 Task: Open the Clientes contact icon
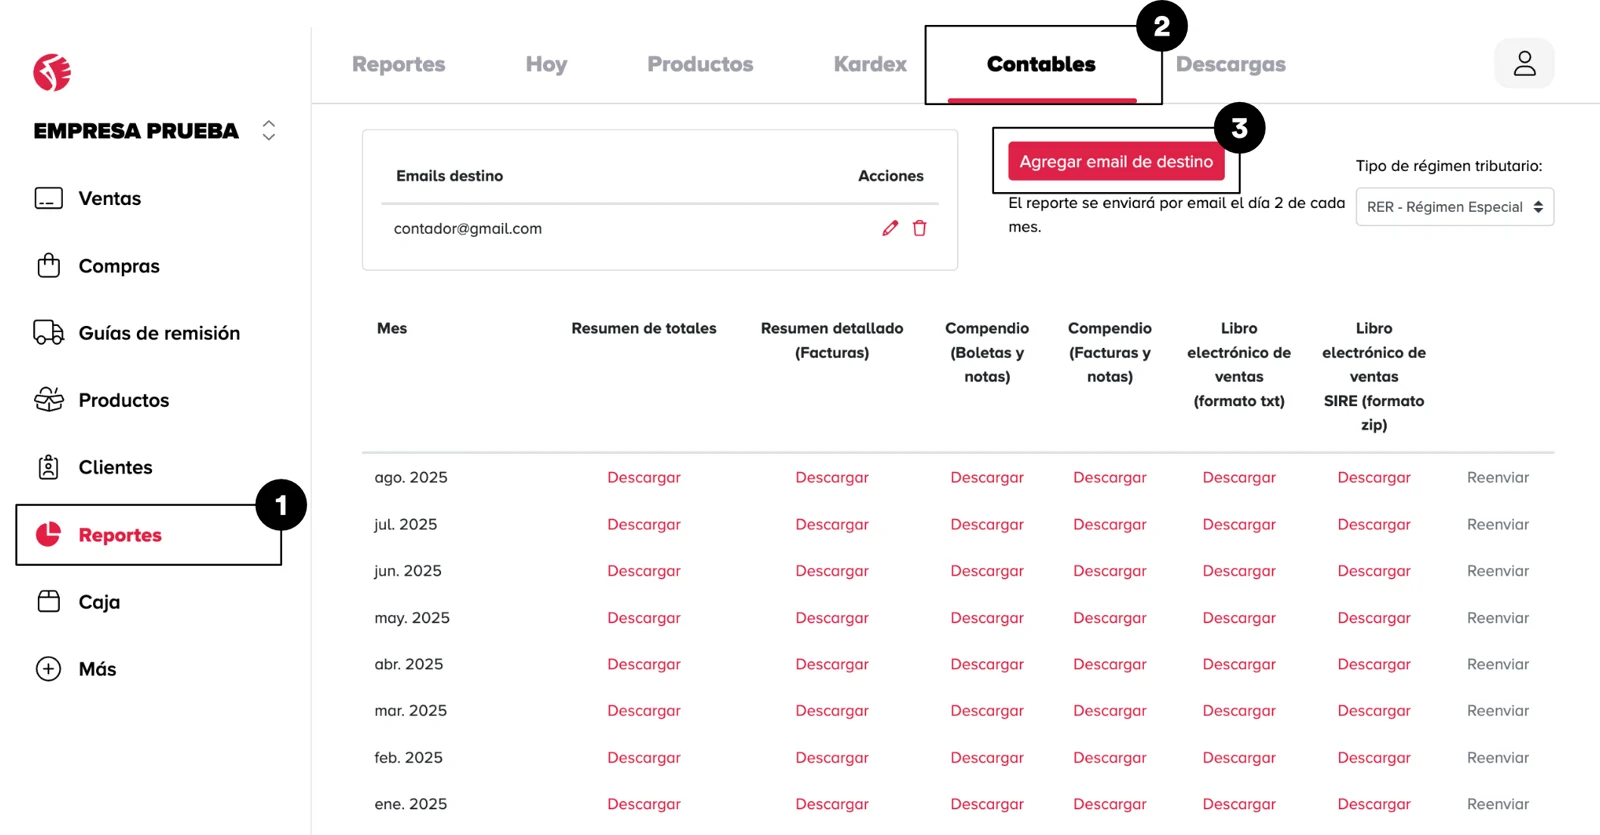49,467
